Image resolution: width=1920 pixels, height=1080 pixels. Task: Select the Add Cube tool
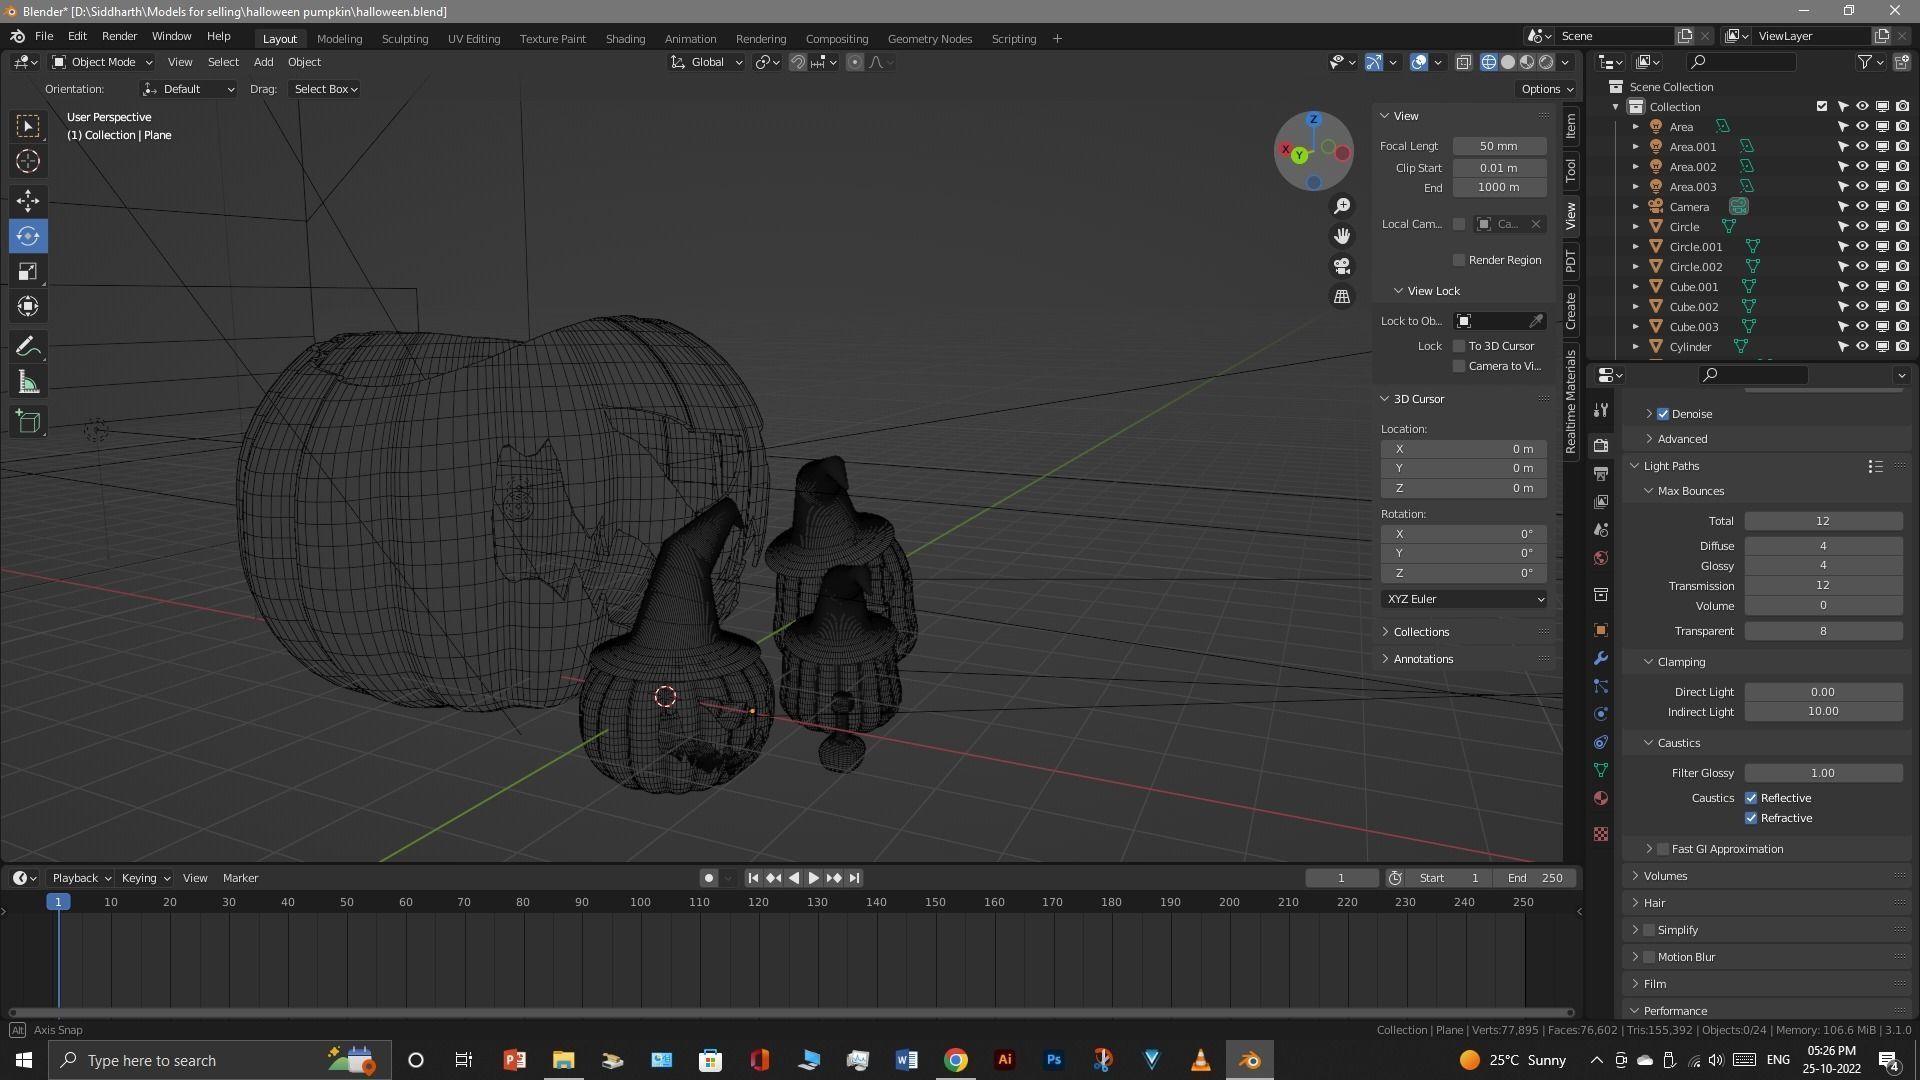(28, 422)
